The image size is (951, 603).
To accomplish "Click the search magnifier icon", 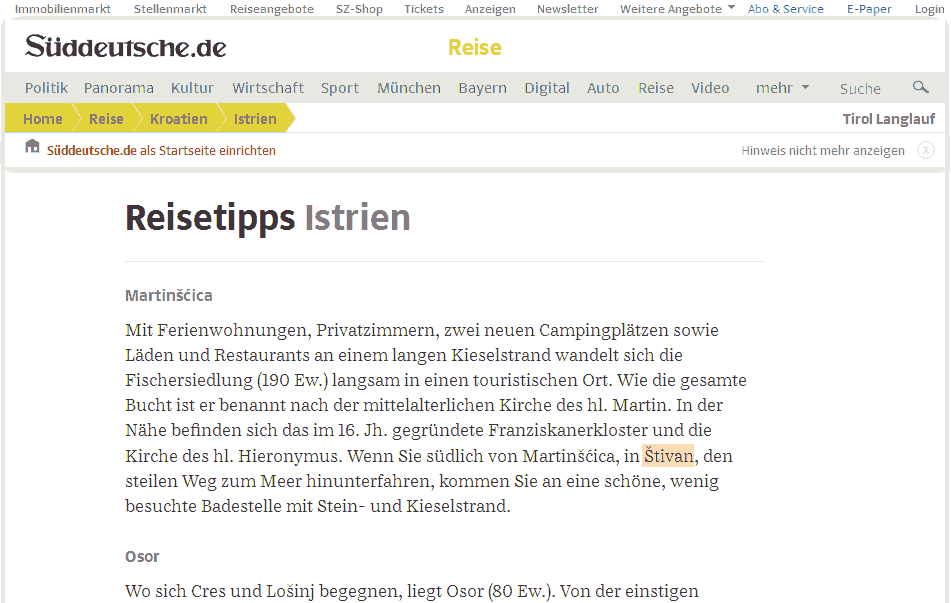I will click(921, 87).
